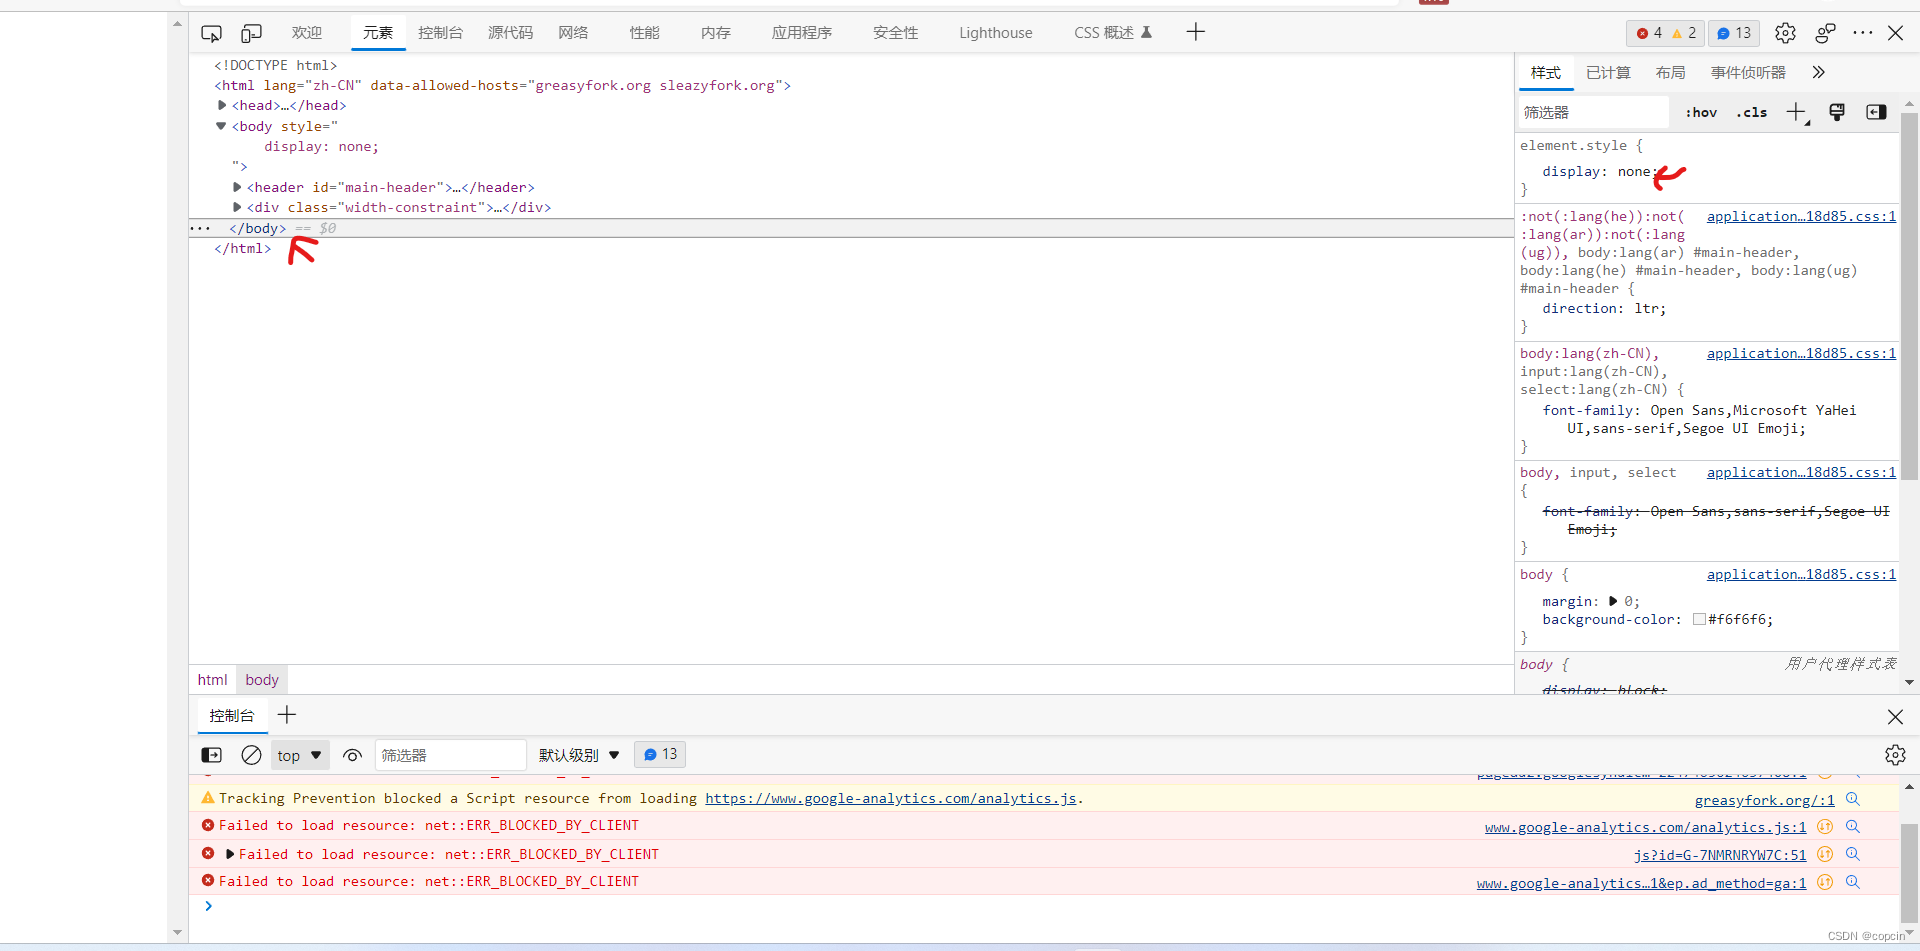This screenshot has height=951, width=1920.
Task: Open the 性能 performance tab
Action: click(644, 33)
